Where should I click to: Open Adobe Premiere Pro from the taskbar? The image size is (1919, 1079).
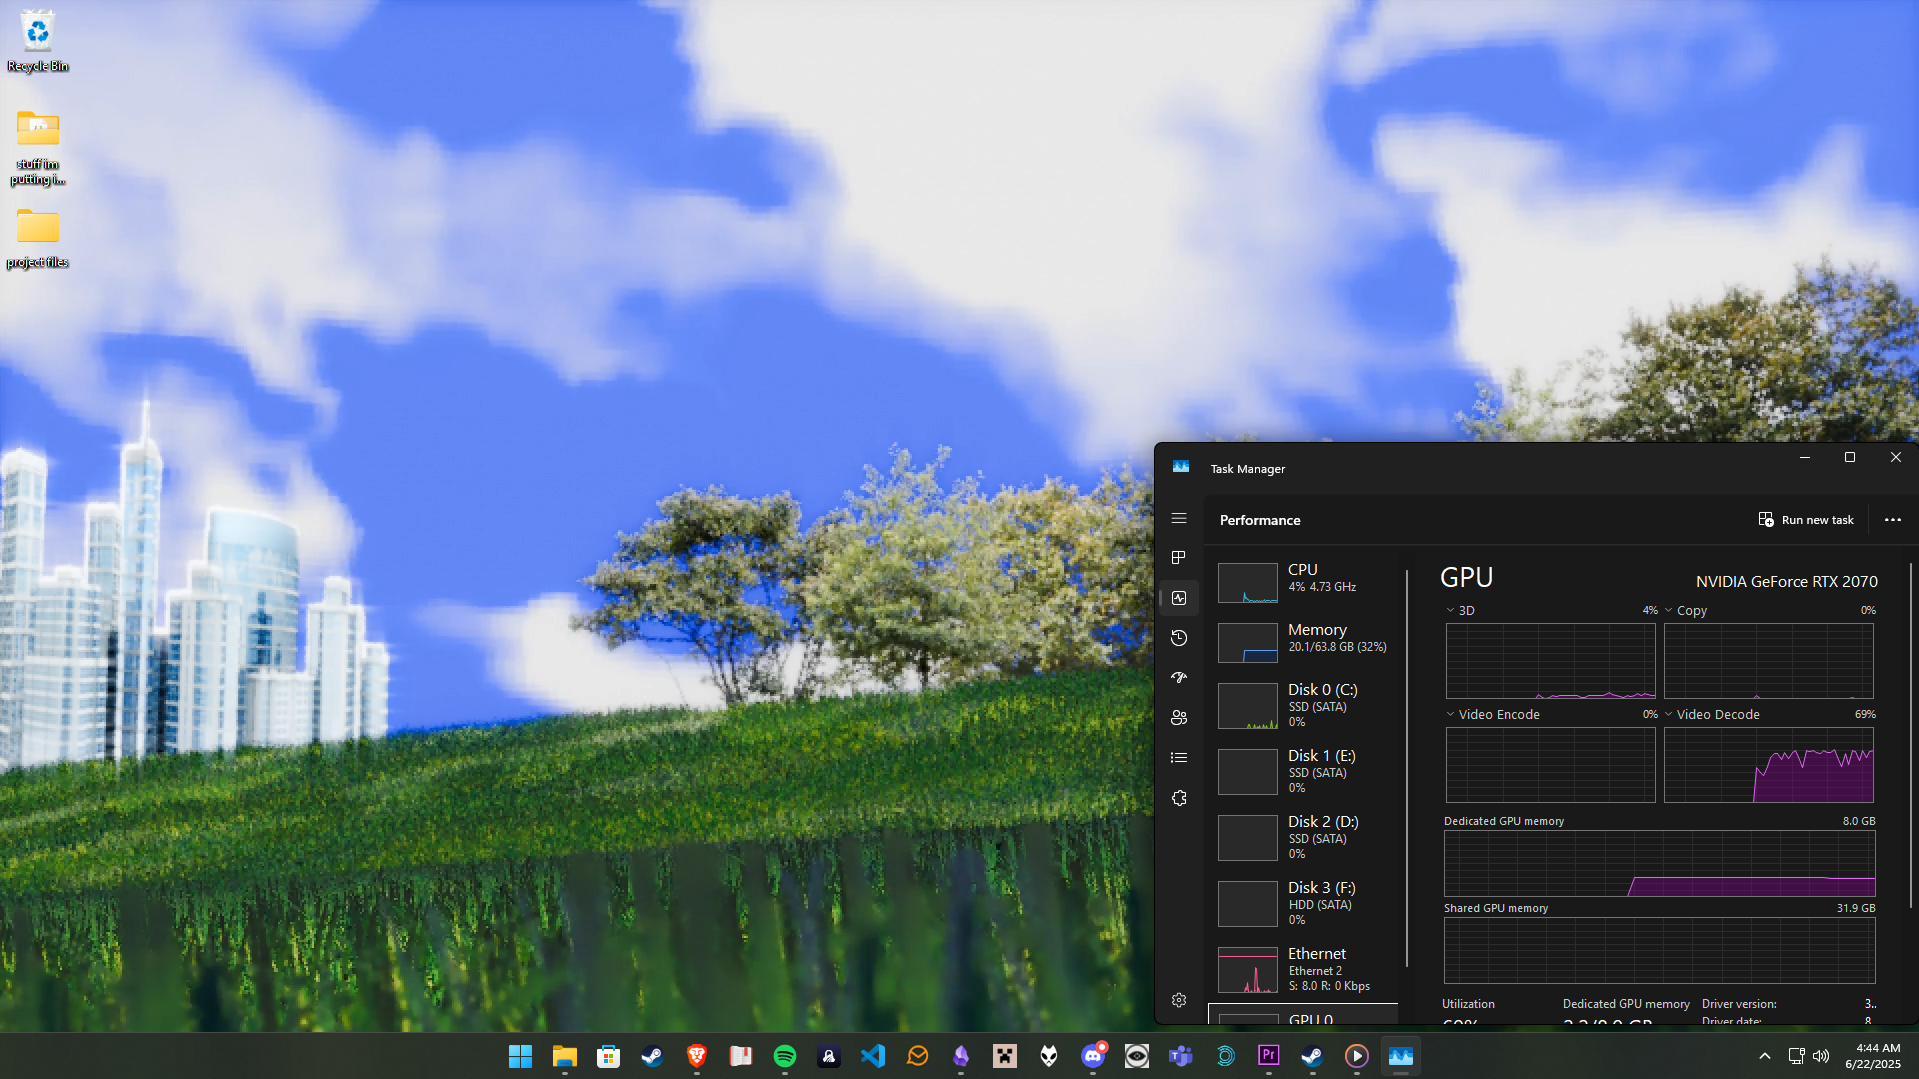pos(1269,1056)
